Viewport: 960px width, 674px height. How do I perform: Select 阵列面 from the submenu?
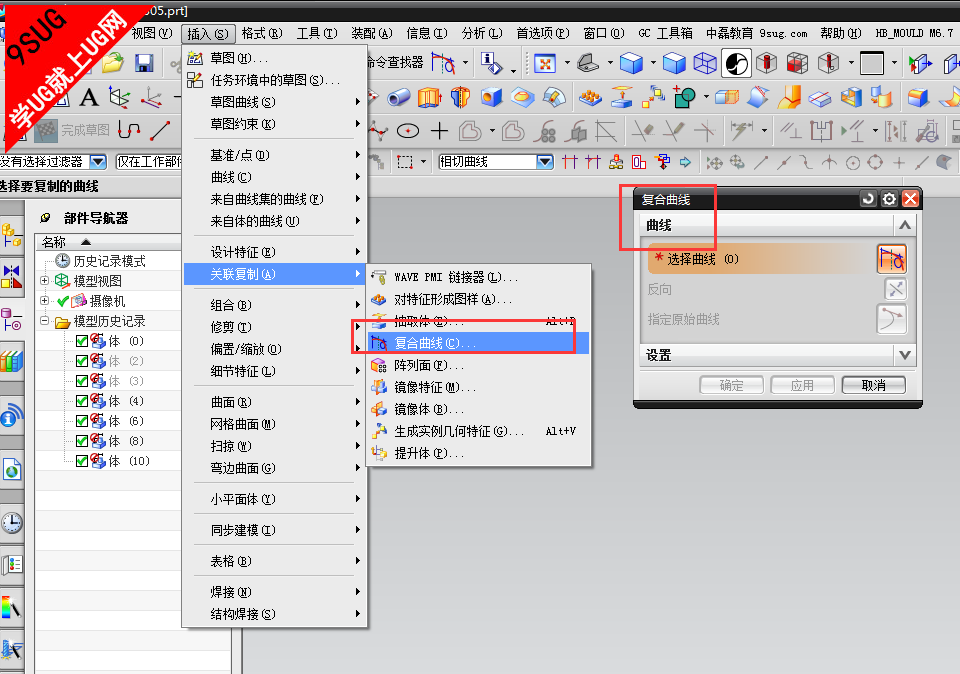point(479,365)
